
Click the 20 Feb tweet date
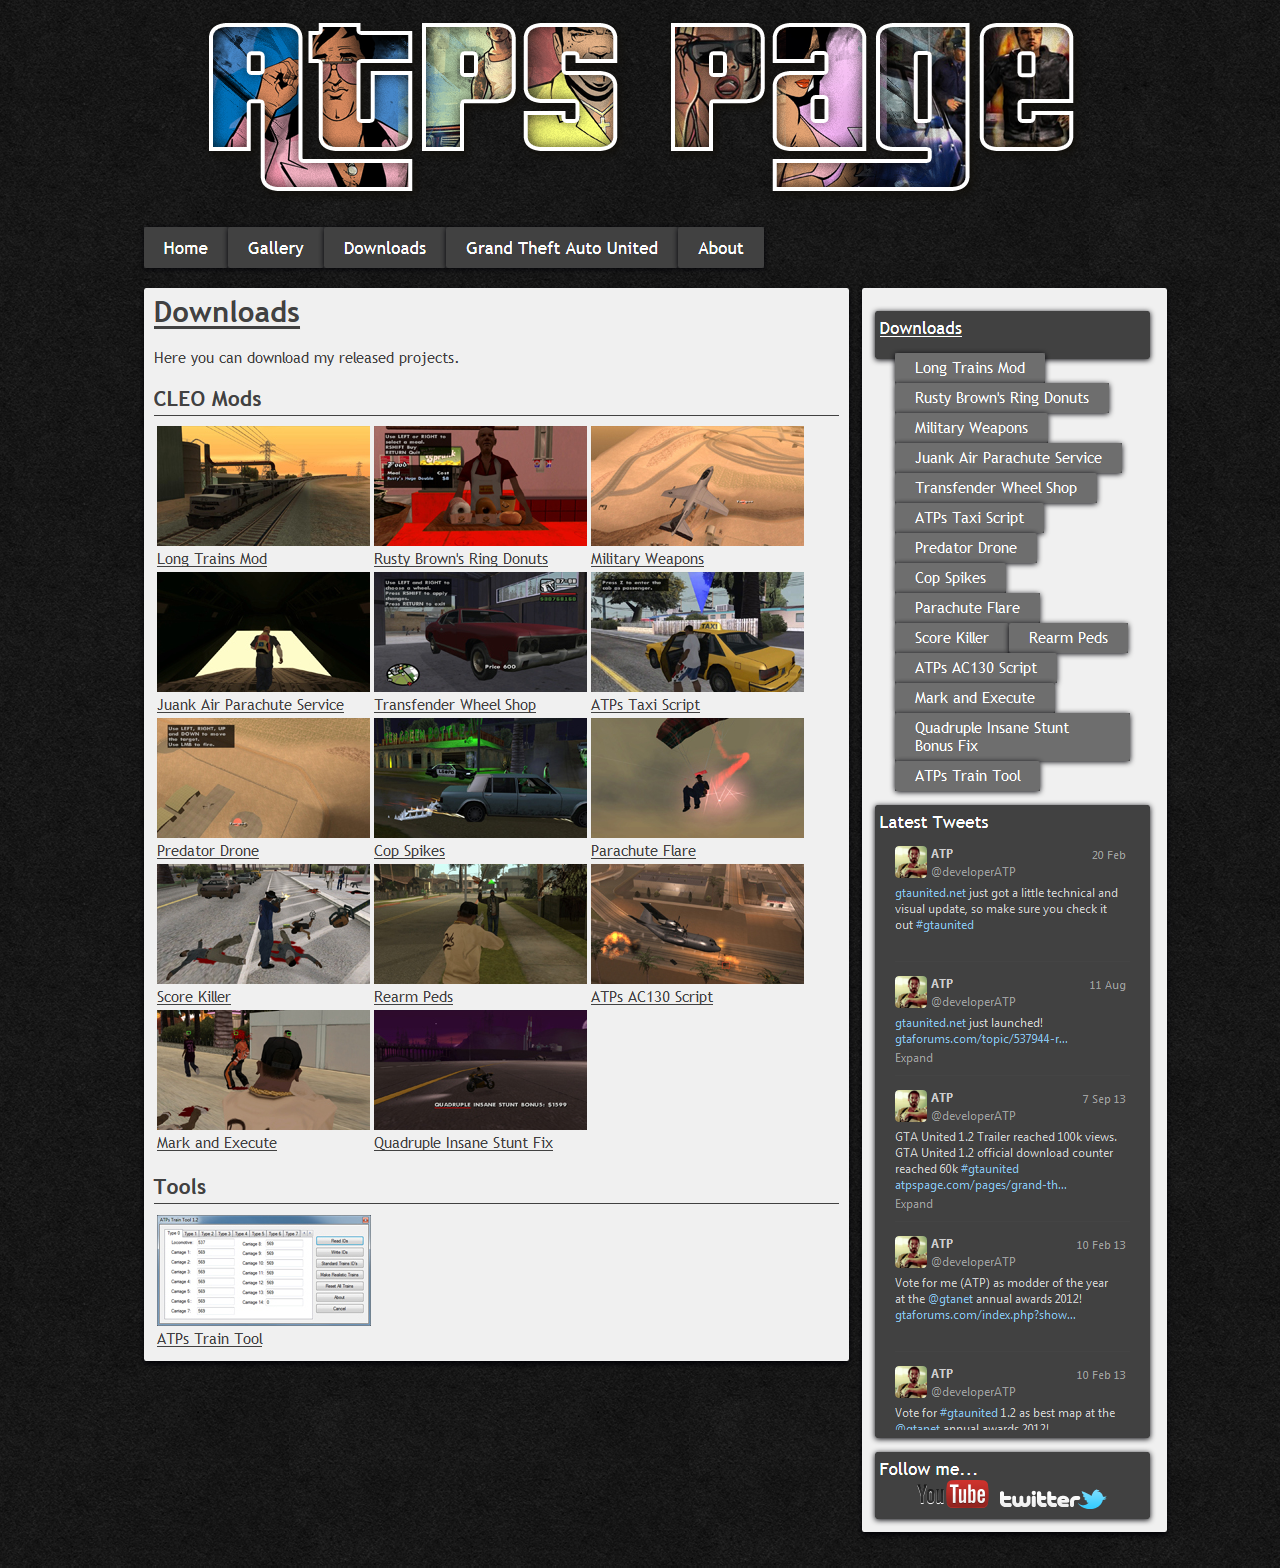click(1108, 855)
